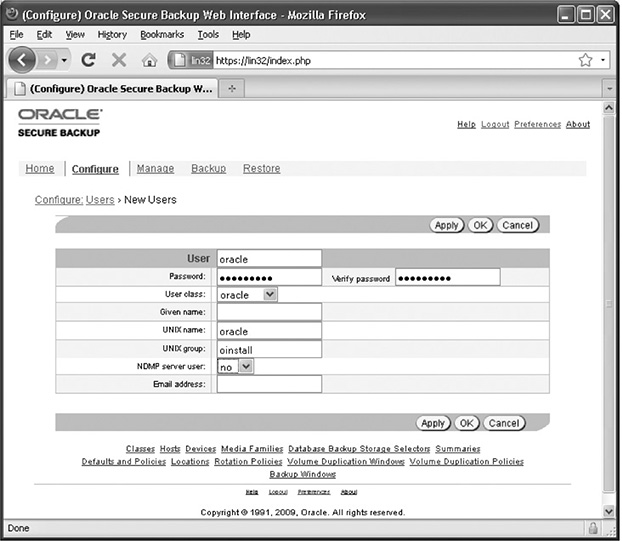The width and height of the screenshot is (622, 541).
Task: Switch to the Backup tab
Action: click(x=209, y=169)
